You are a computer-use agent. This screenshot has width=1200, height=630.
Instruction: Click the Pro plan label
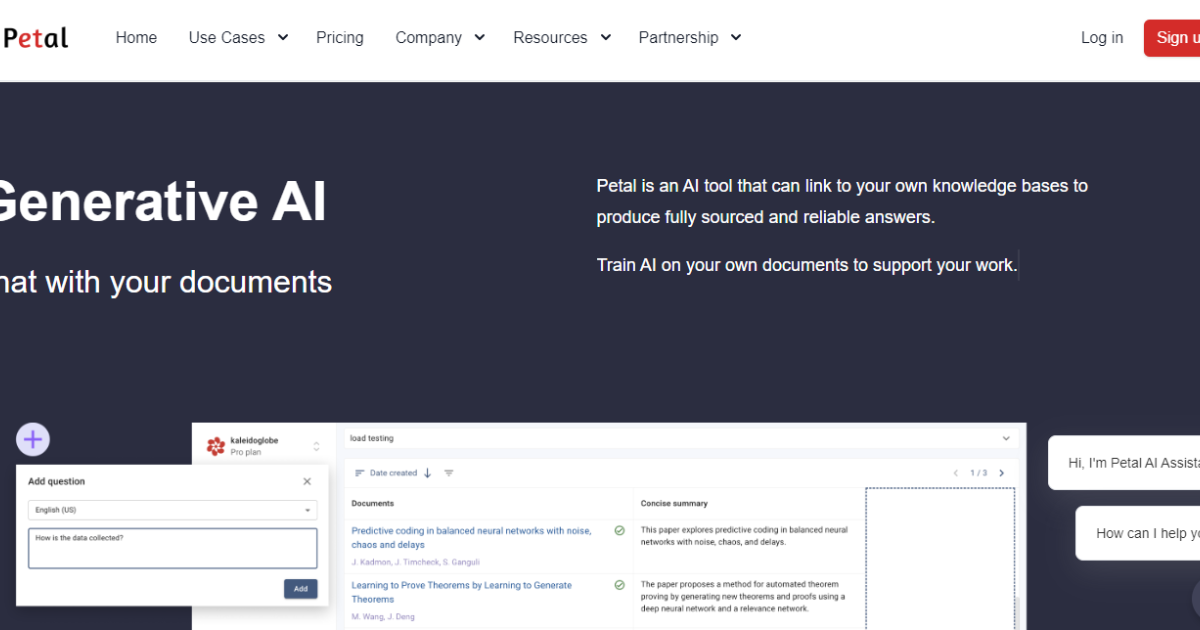coord(247,452)
